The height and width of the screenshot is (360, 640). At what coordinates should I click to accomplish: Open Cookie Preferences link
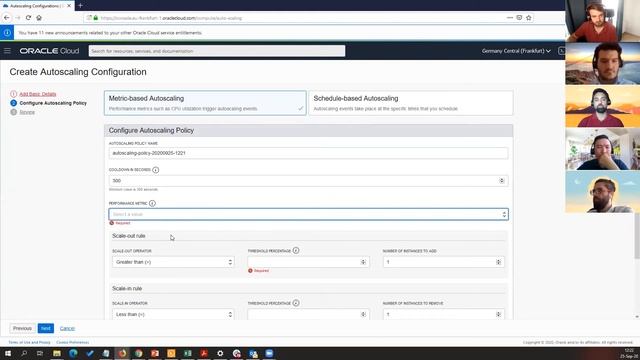coord(73,342)
